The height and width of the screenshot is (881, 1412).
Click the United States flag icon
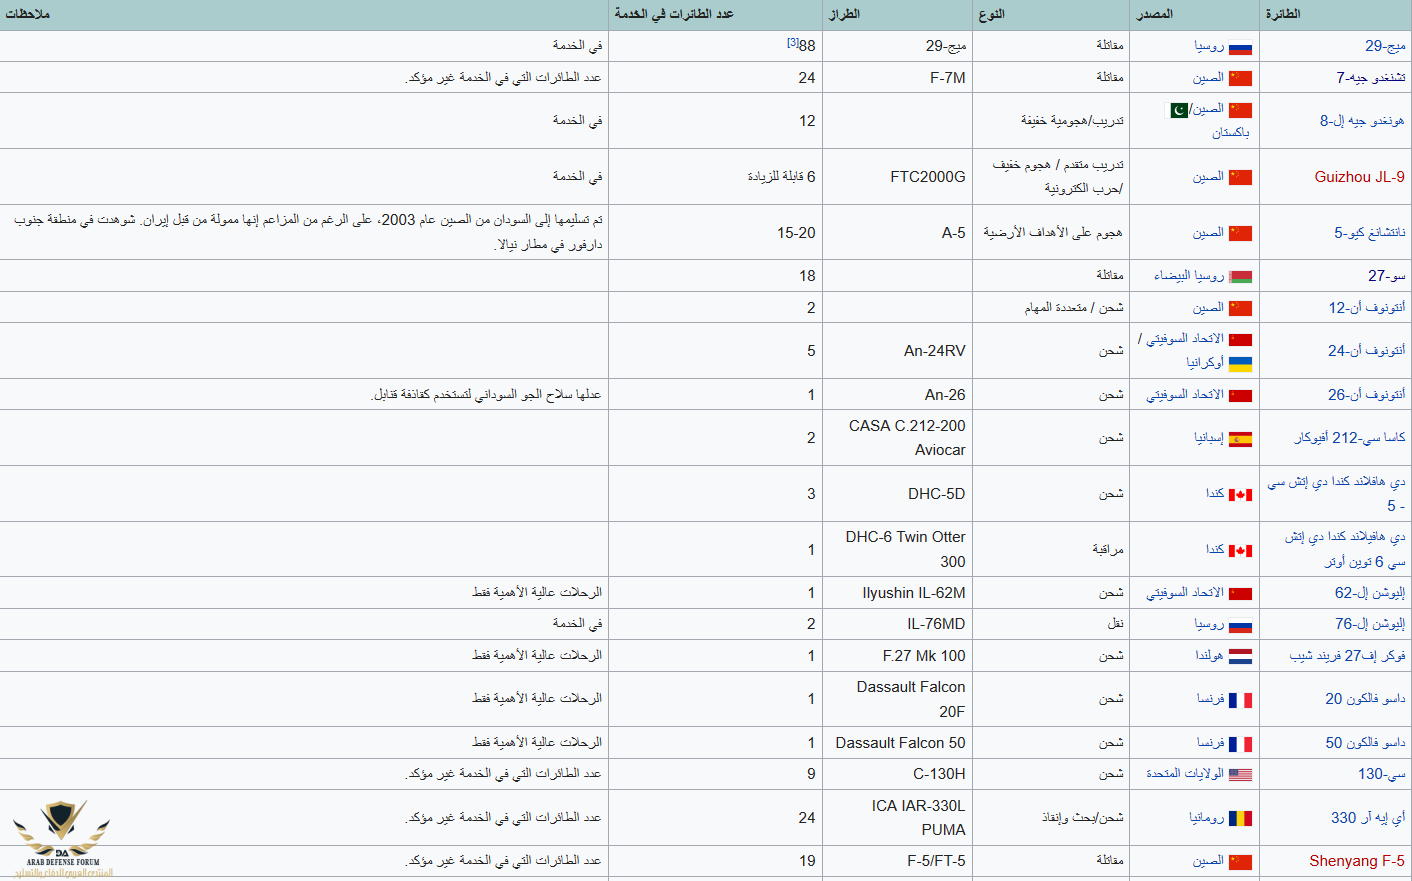1240,775
